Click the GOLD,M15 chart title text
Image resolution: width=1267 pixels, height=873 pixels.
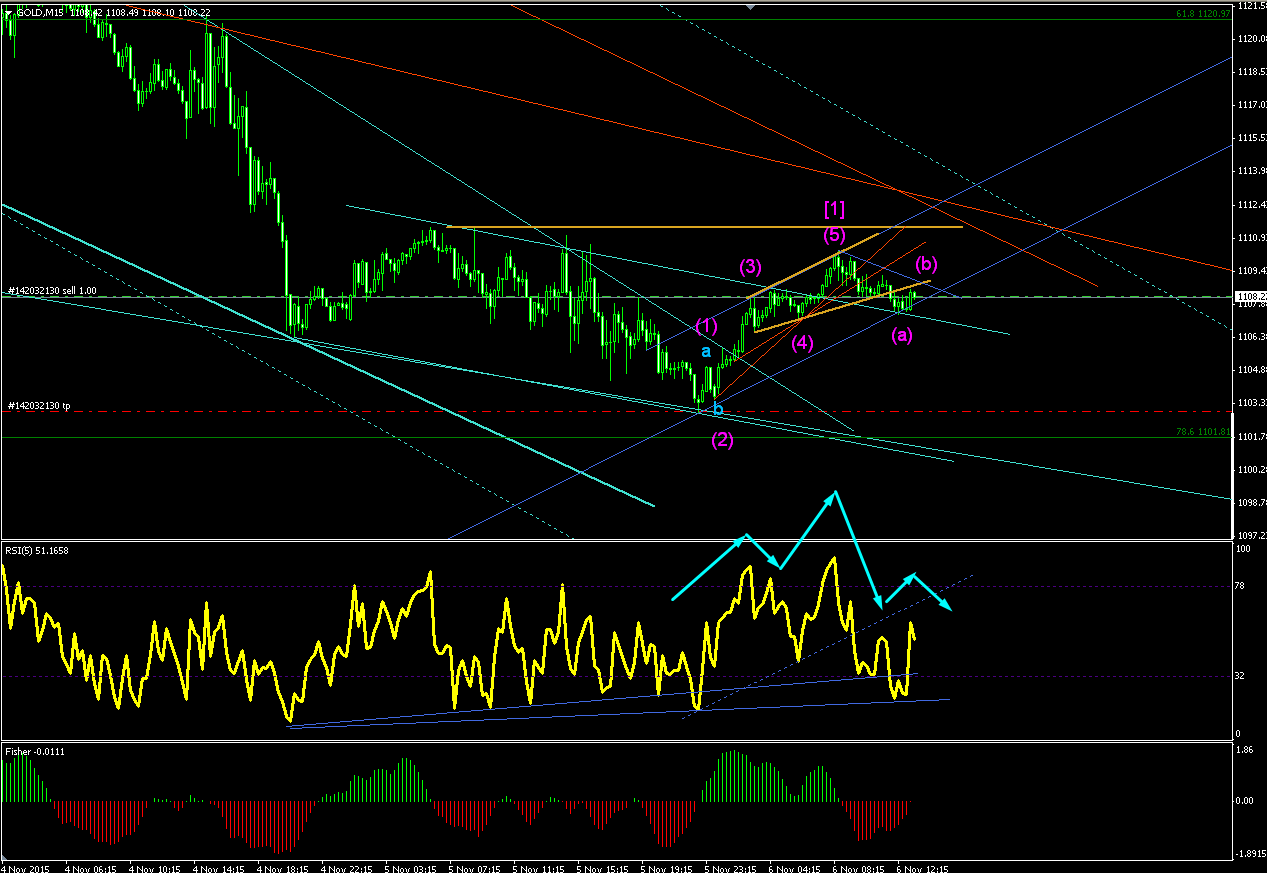[x=41, y=12]
